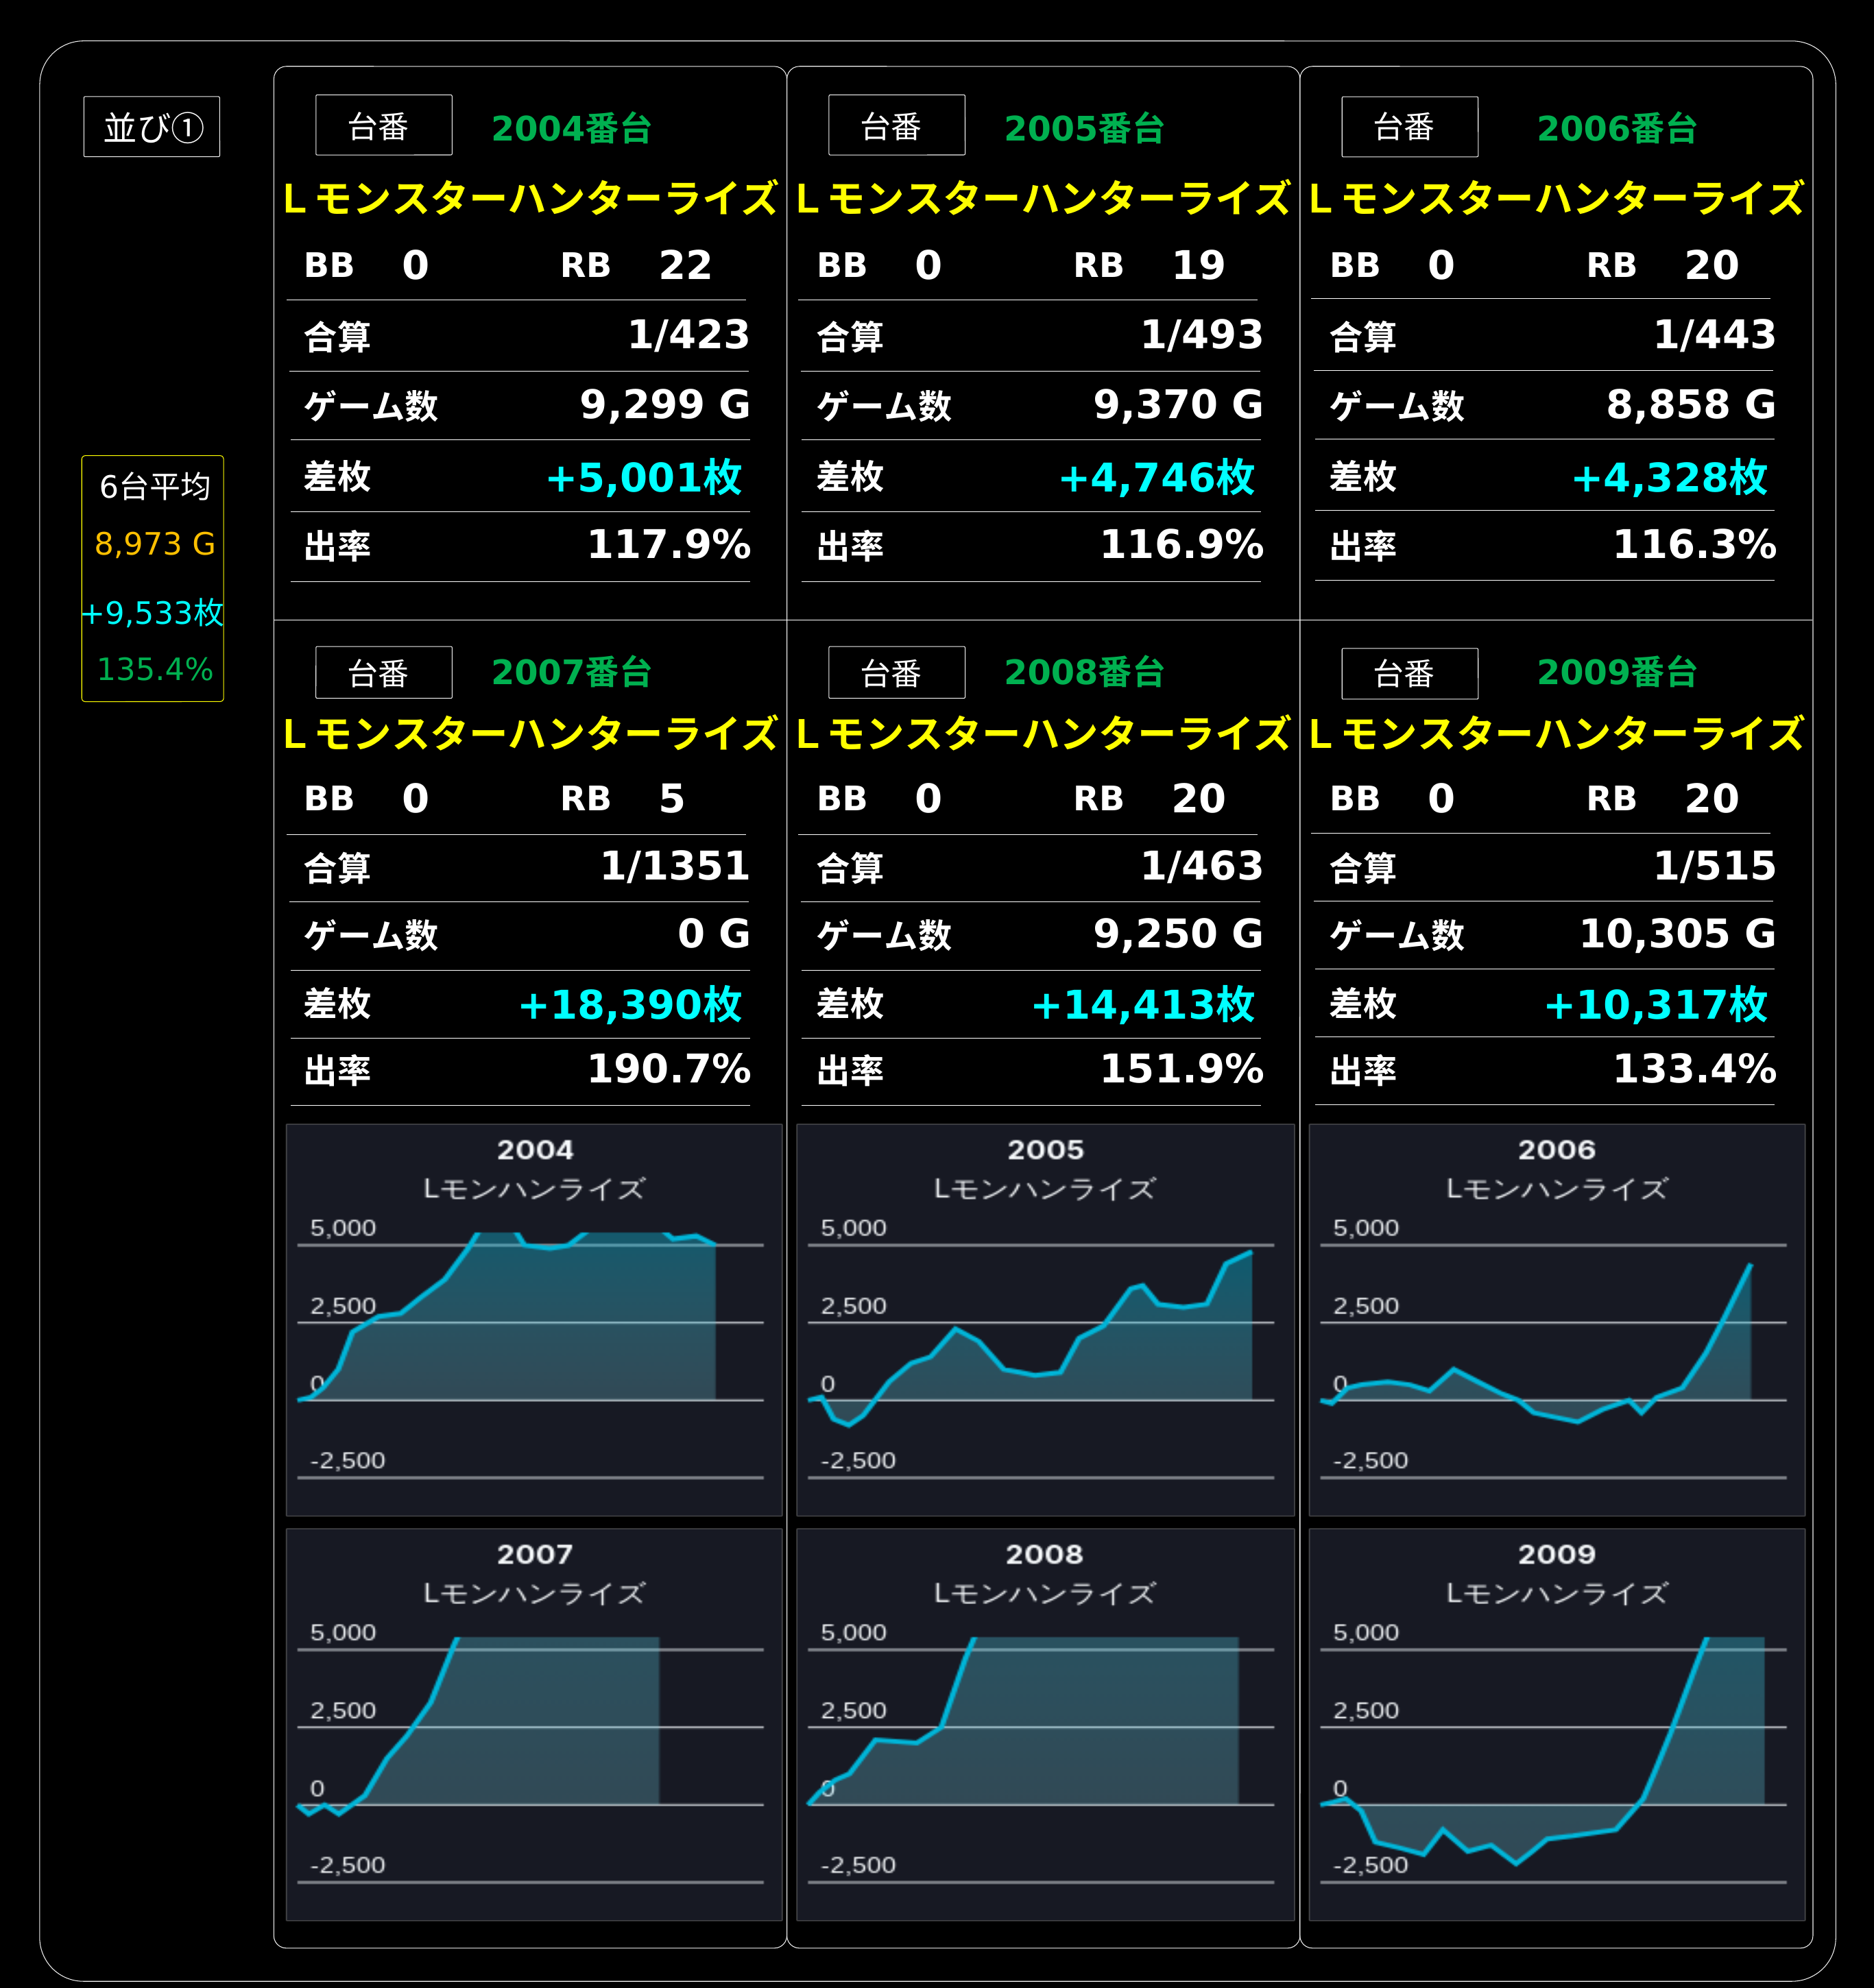Image resolution: width=1874 pixels, height=1988 pixels.
Task: Click the 台番 label beside 2006番台
Action: tap(1410, 127)
